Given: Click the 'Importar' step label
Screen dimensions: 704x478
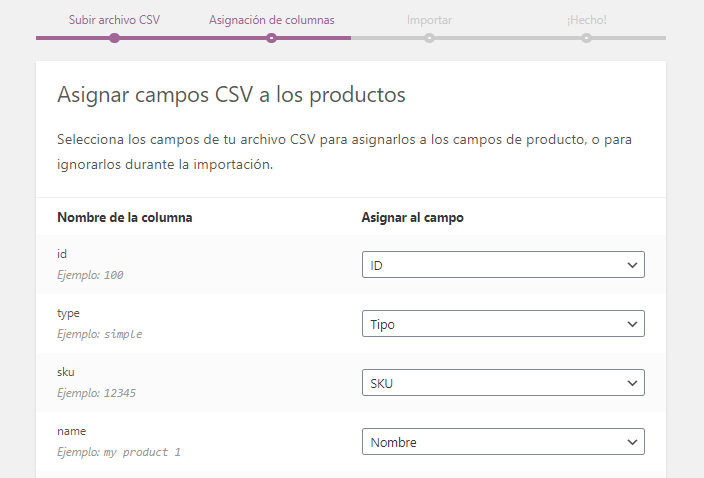Looking at the screenshot, I should point(429,19).
